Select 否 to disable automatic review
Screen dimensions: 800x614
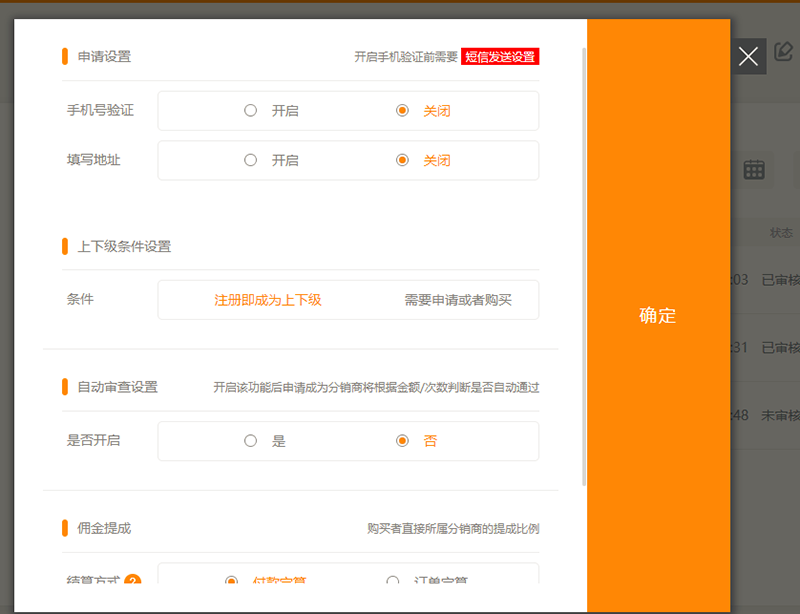pyautogui.click(x=402, y=440)
